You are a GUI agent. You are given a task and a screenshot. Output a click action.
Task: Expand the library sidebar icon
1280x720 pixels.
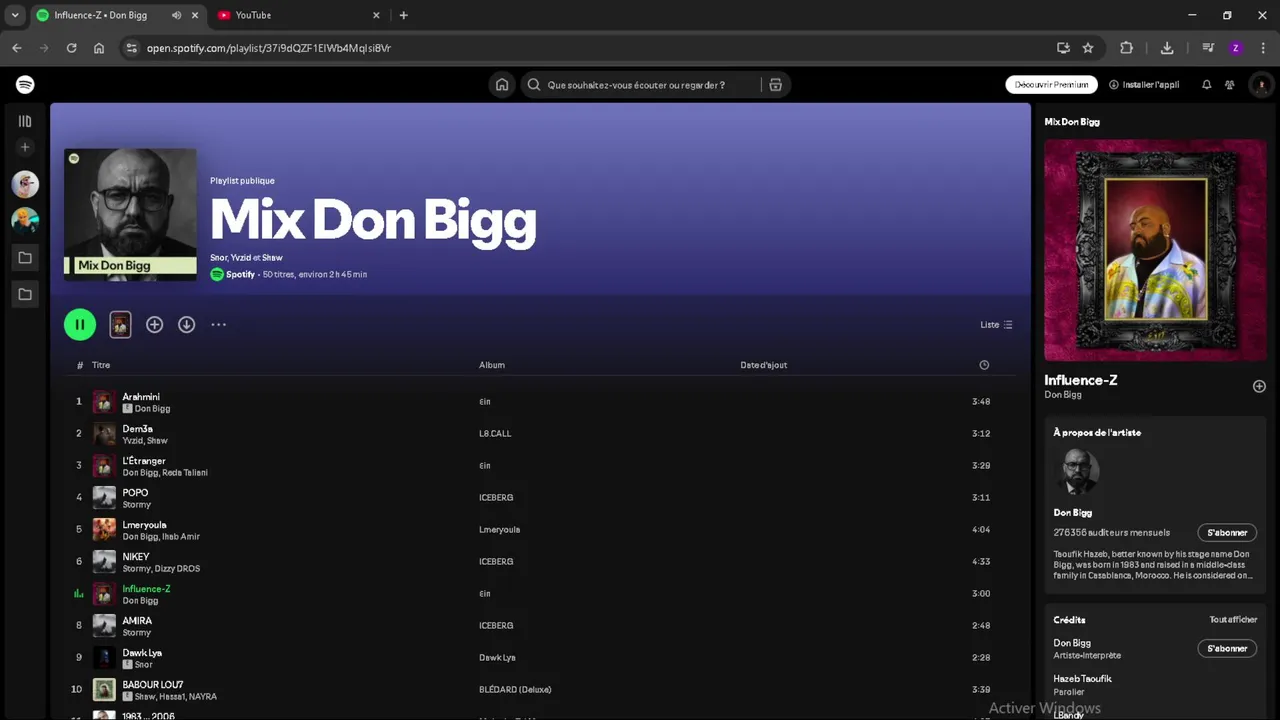25,121
